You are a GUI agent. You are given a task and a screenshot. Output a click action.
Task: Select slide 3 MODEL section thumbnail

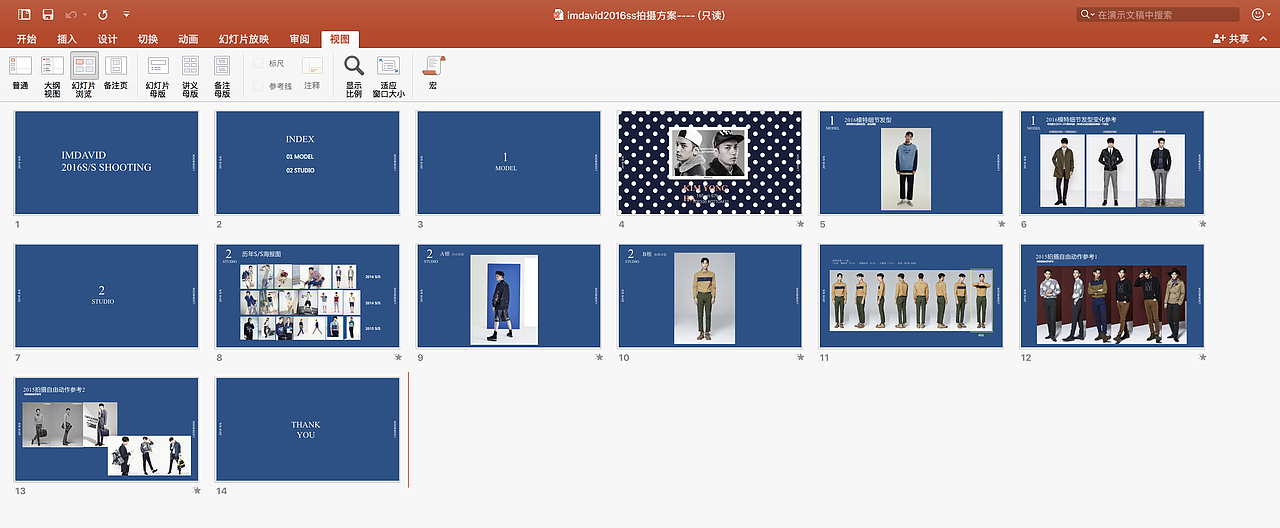(x=509, y=163)
